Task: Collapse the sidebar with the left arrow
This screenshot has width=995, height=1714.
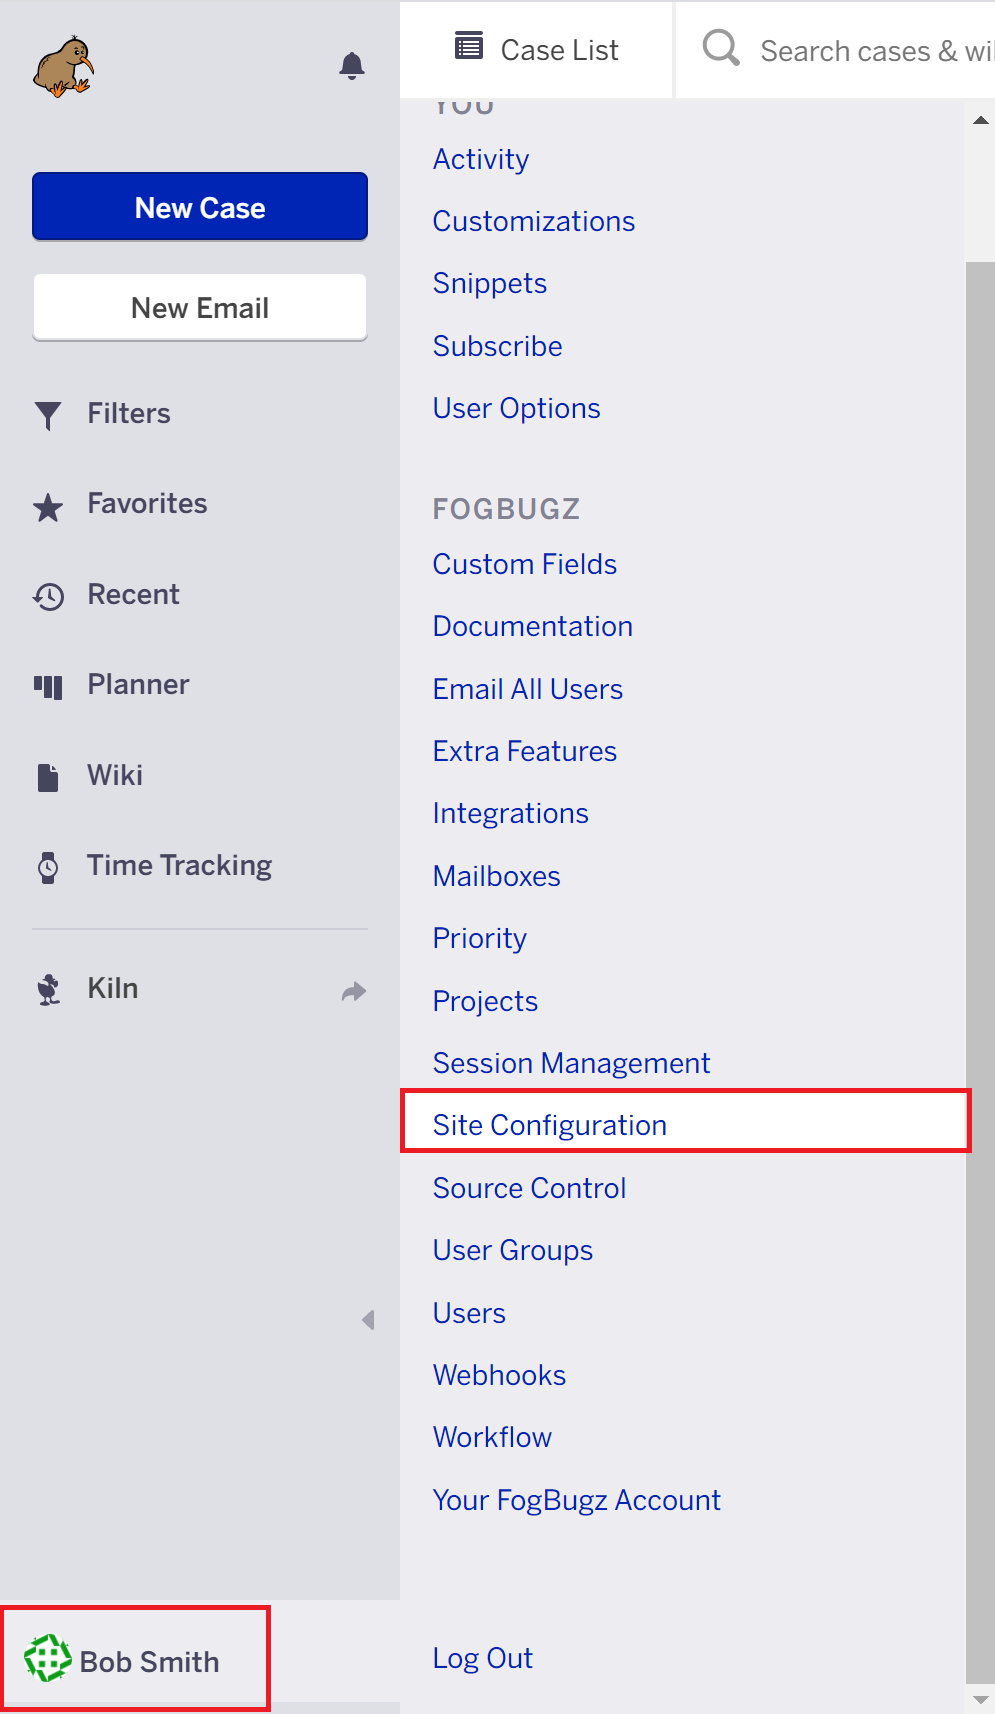Action: [368, 1320]
